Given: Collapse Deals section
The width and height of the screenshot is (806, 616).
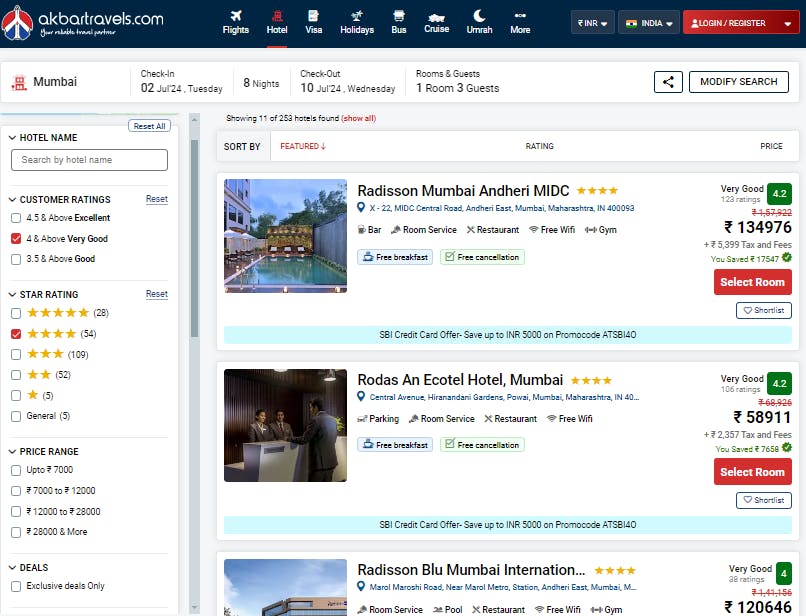Looking at the screenshot, I should pyautogui.click(x=12, y=568).
